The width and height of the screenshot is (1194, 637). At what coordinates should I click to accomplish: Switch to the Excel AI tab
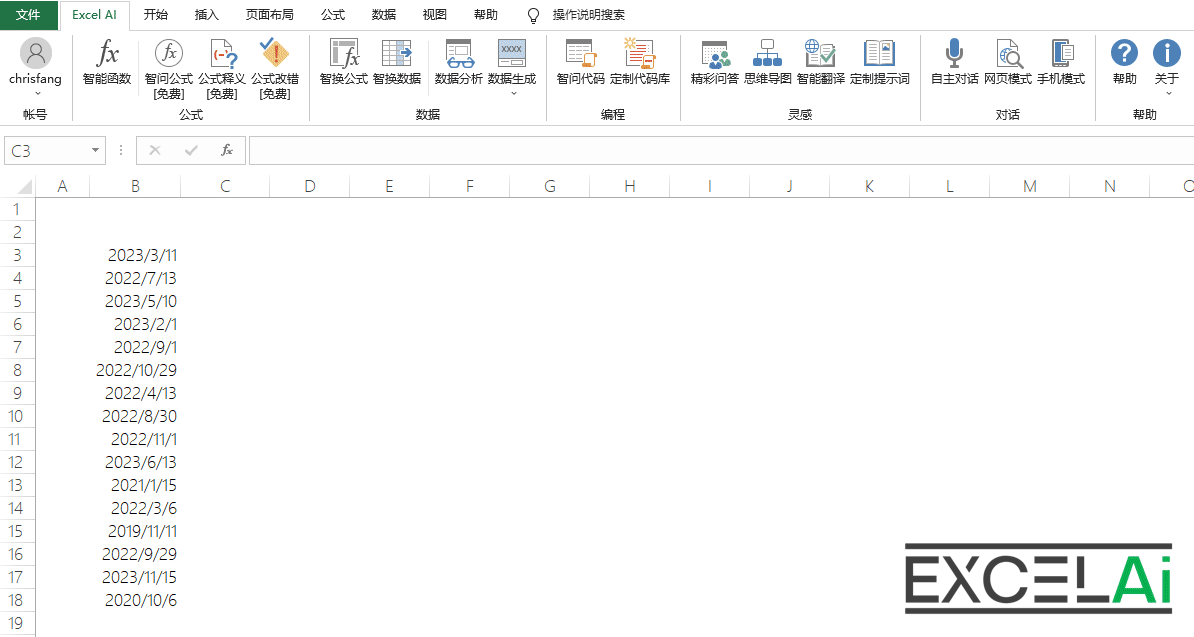click(94, 14)
